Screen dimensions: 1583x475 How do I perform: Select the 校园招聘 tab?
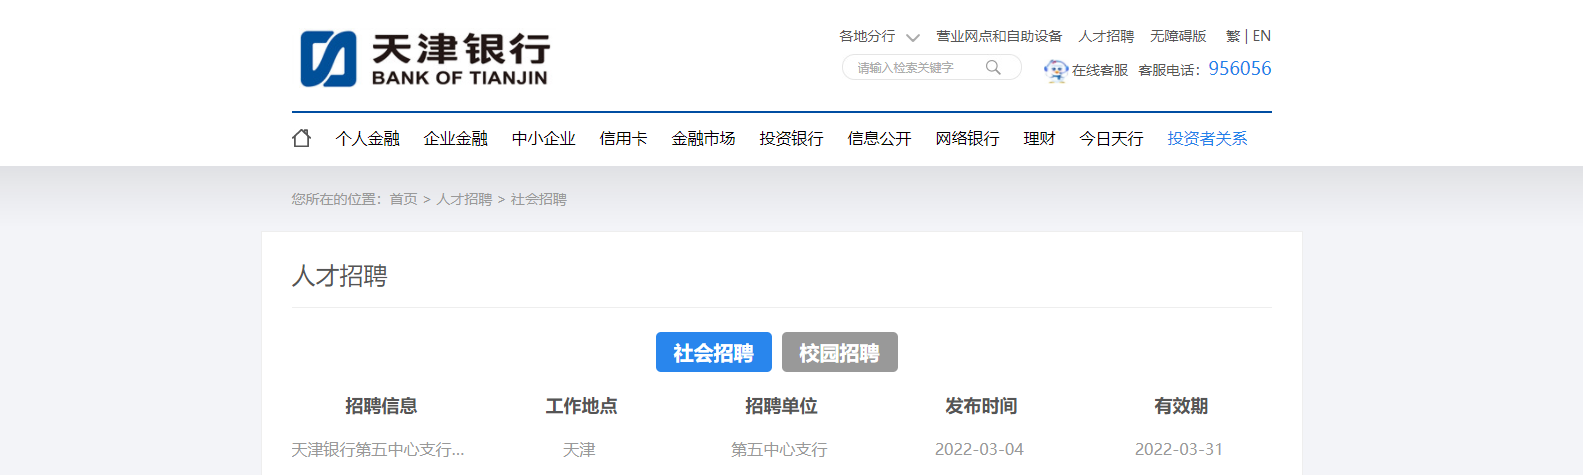(x=839, y=352)
